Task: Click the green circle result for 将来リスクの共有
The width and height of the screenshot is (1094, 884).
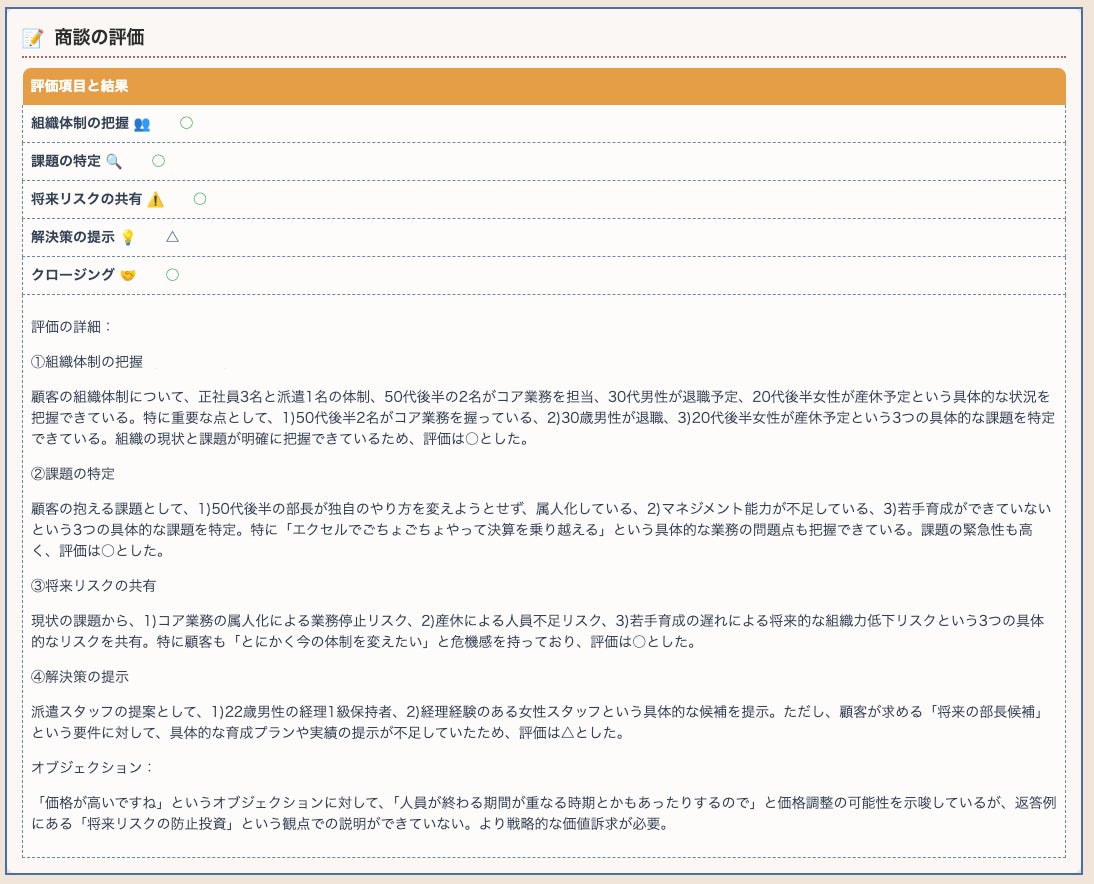Action: click(200, 199)
